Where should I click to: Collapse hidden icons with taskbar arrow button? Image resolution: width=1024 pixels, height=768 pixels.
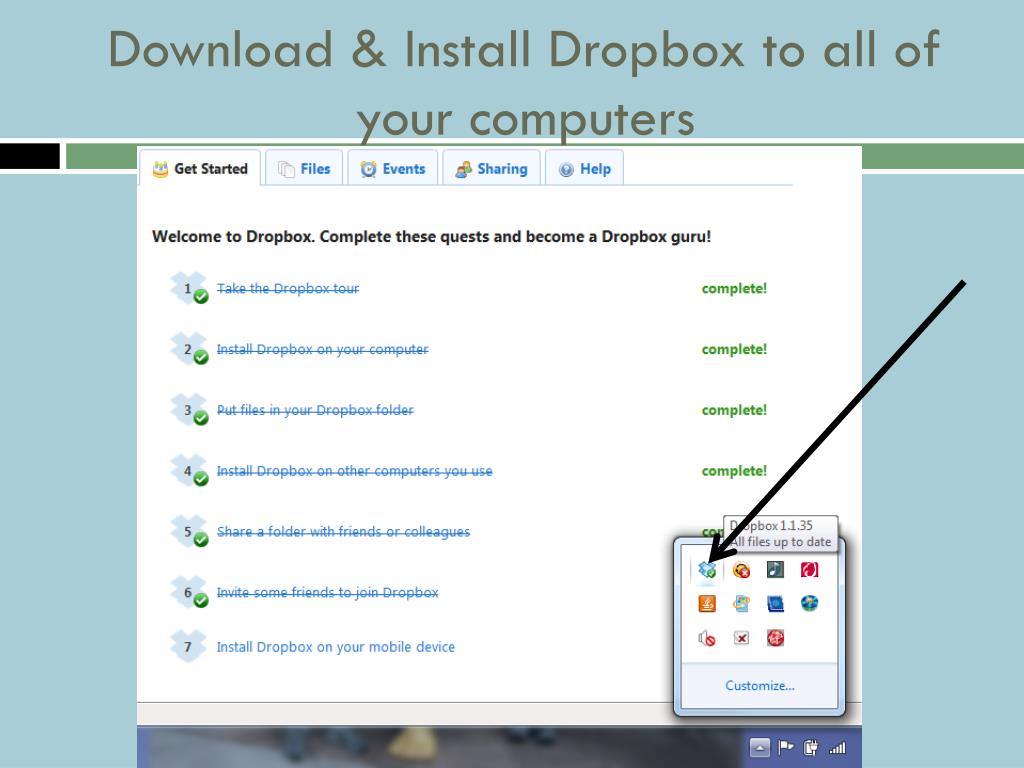click(x=760, y=747)
